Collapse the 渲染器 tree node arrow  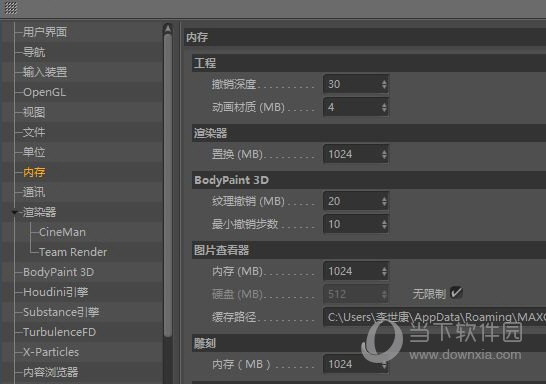14,212
